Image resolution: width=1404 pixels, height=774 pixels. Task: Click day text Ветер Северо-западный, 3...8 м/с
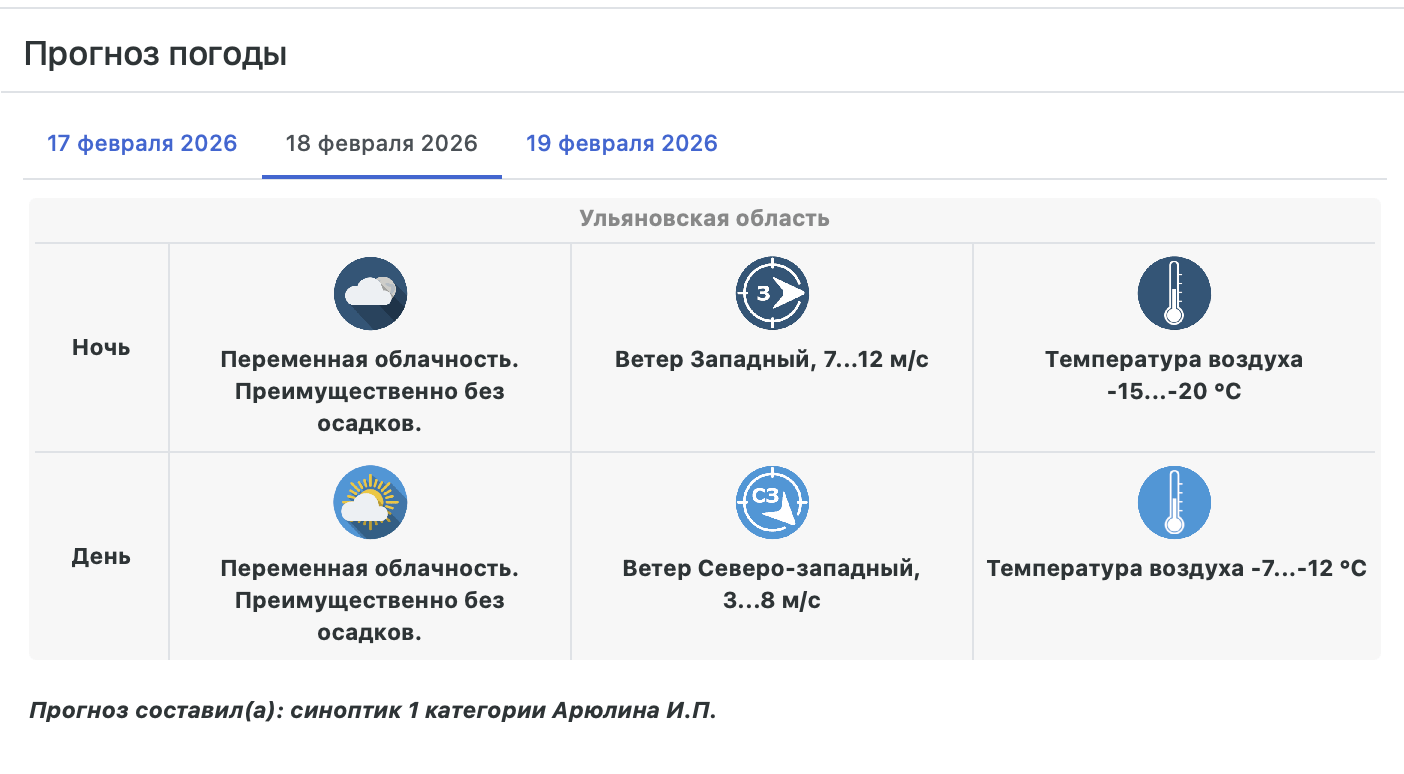click(x=772, y=584)
